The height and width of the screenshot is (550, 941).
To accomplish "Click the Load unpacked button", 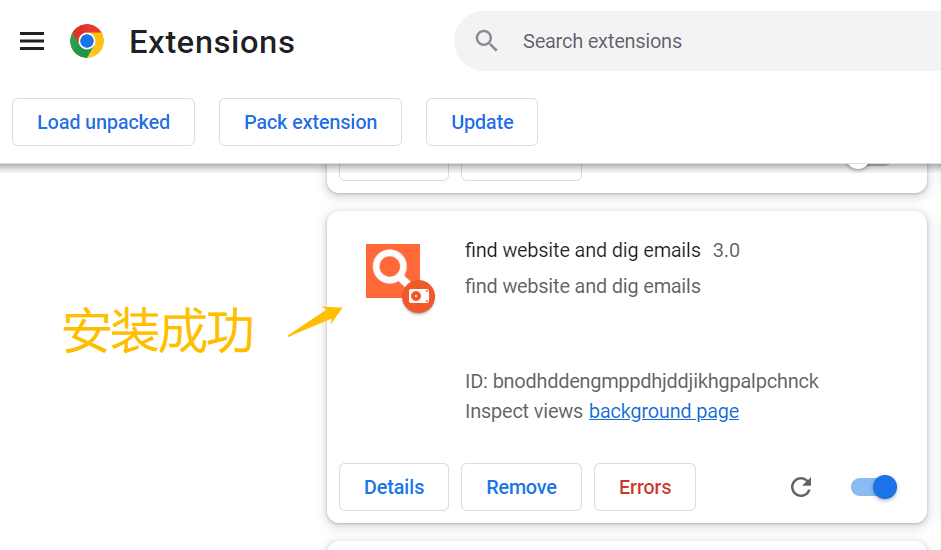I will point(103,122).
